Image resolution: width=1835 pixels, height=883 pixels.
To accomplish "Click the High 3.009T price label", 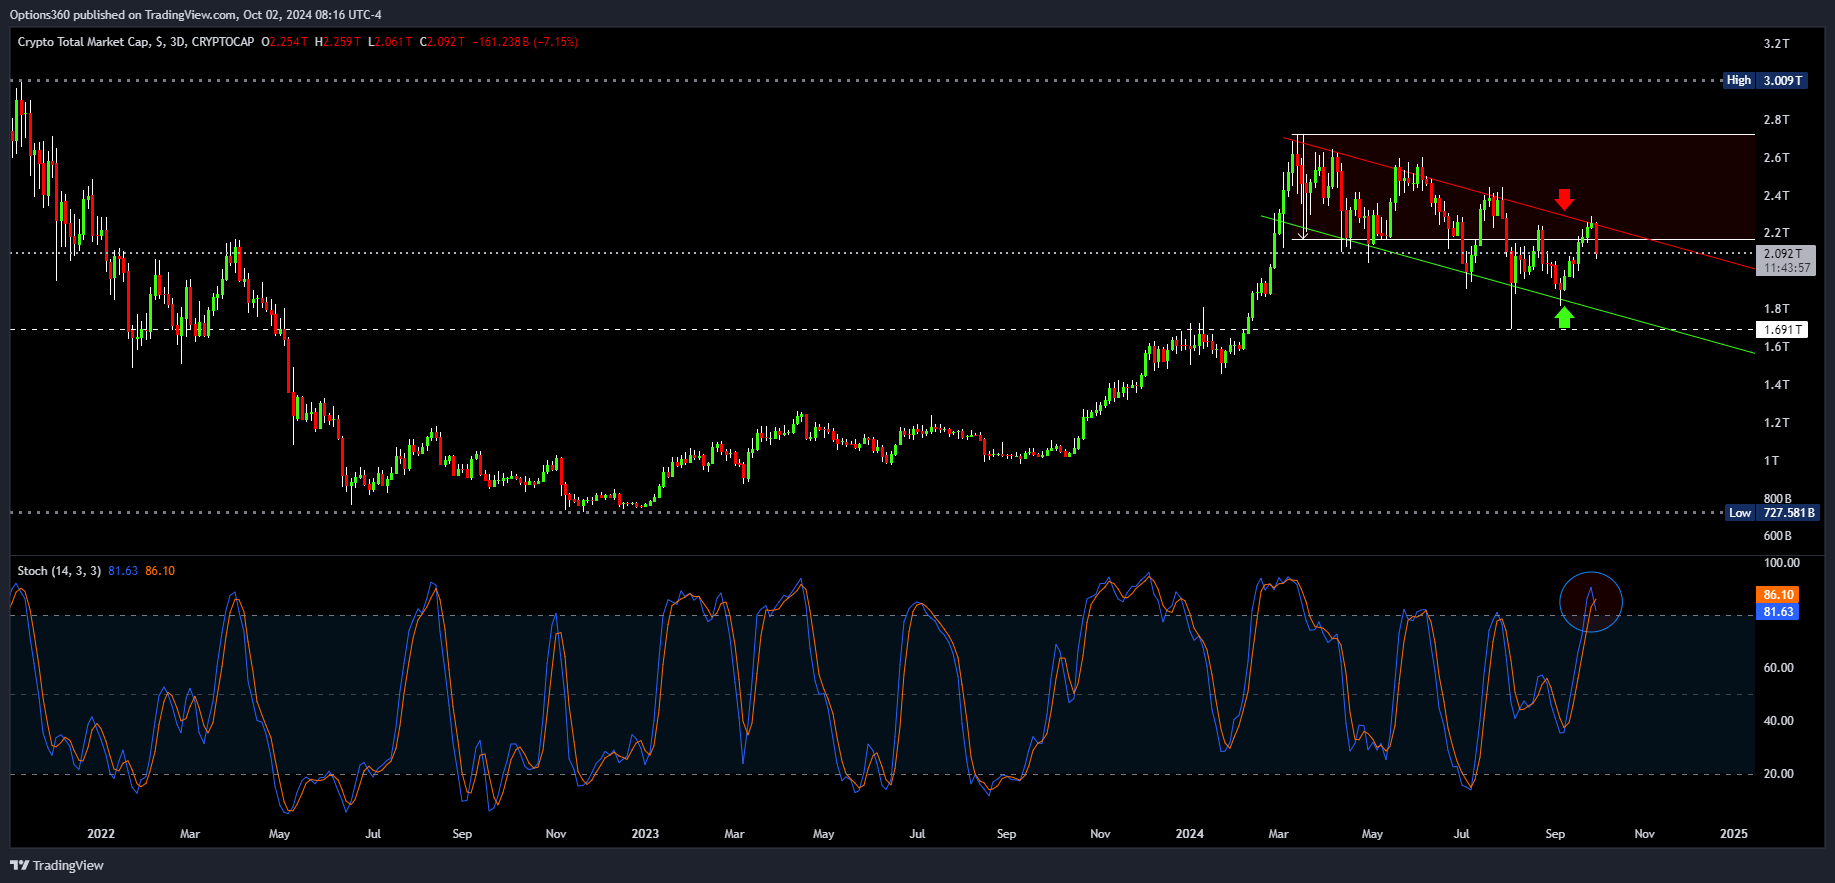I will 1765,80.
